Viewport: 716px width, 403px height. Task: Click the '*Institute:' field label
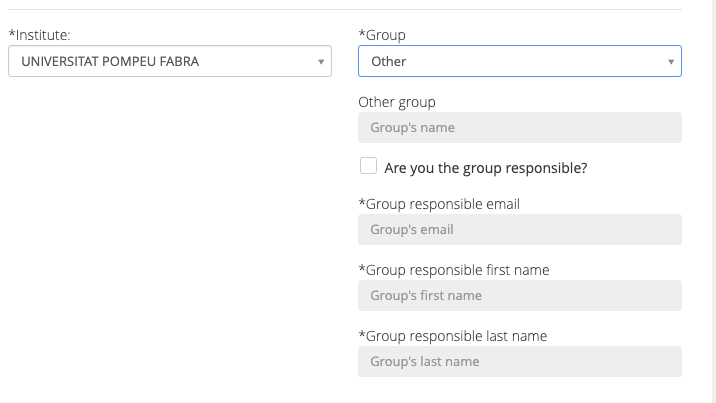coord(39,35)
